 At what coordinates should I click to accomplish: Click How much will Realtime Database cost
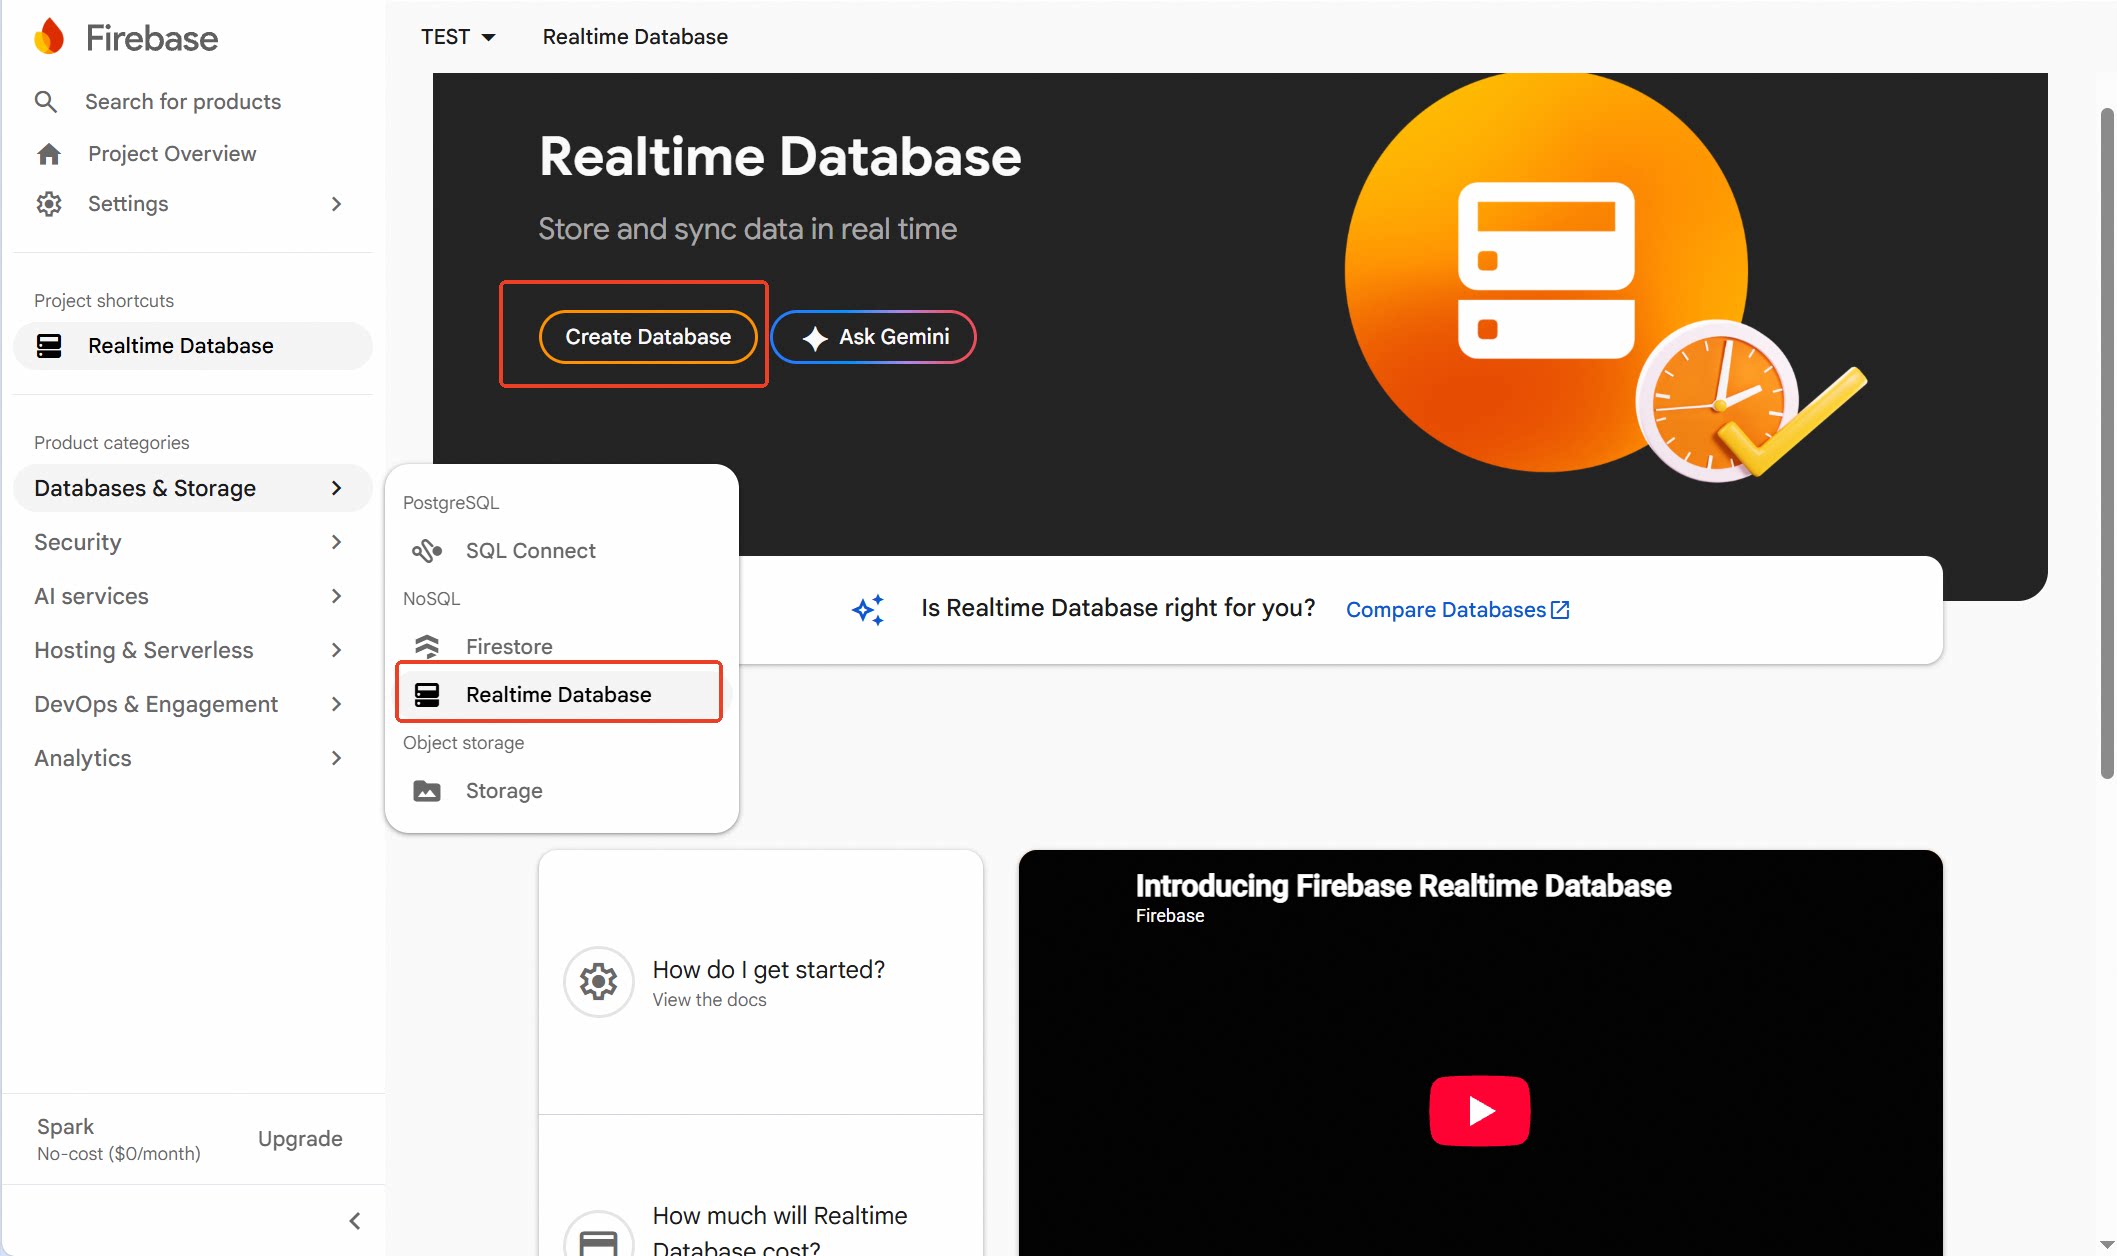point(780,1231)
